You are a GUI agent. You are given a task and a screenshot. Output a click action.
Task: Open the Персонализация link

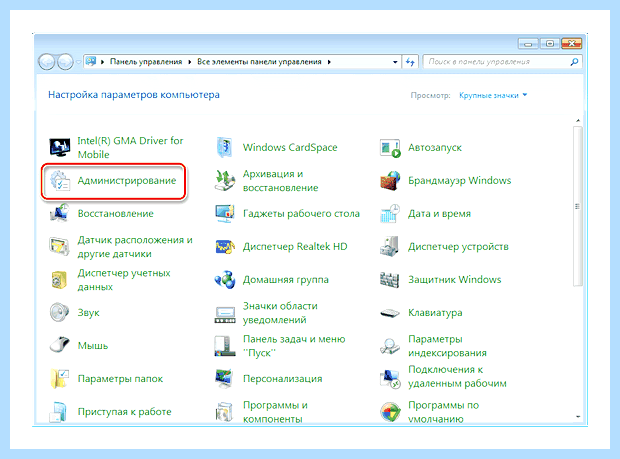[x=282, y=379]
